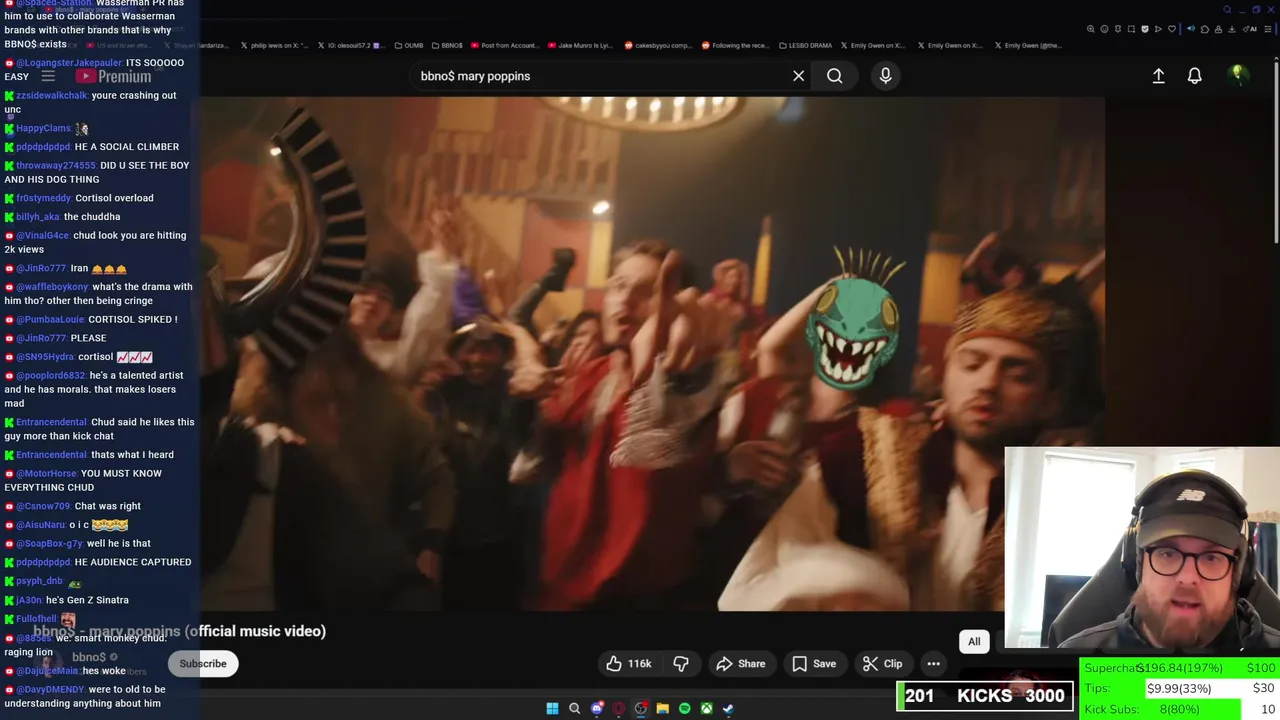
Task: Click chat message 'Cortisol overload'
Action: (114, 198)
